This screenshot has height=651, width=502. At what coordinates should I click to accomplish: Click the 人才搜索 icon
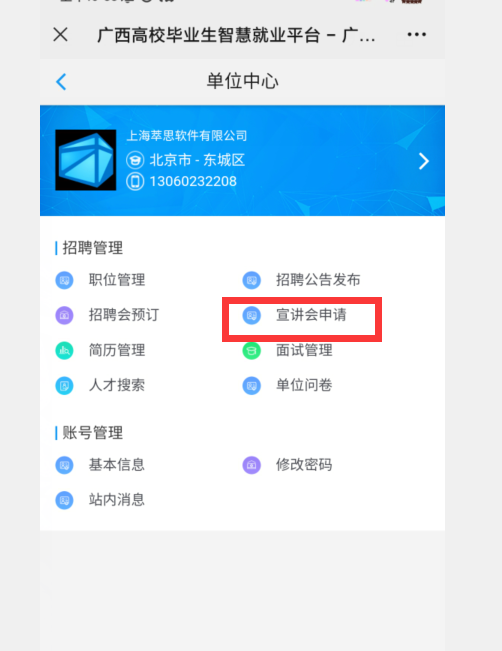(x=64, y=386)
